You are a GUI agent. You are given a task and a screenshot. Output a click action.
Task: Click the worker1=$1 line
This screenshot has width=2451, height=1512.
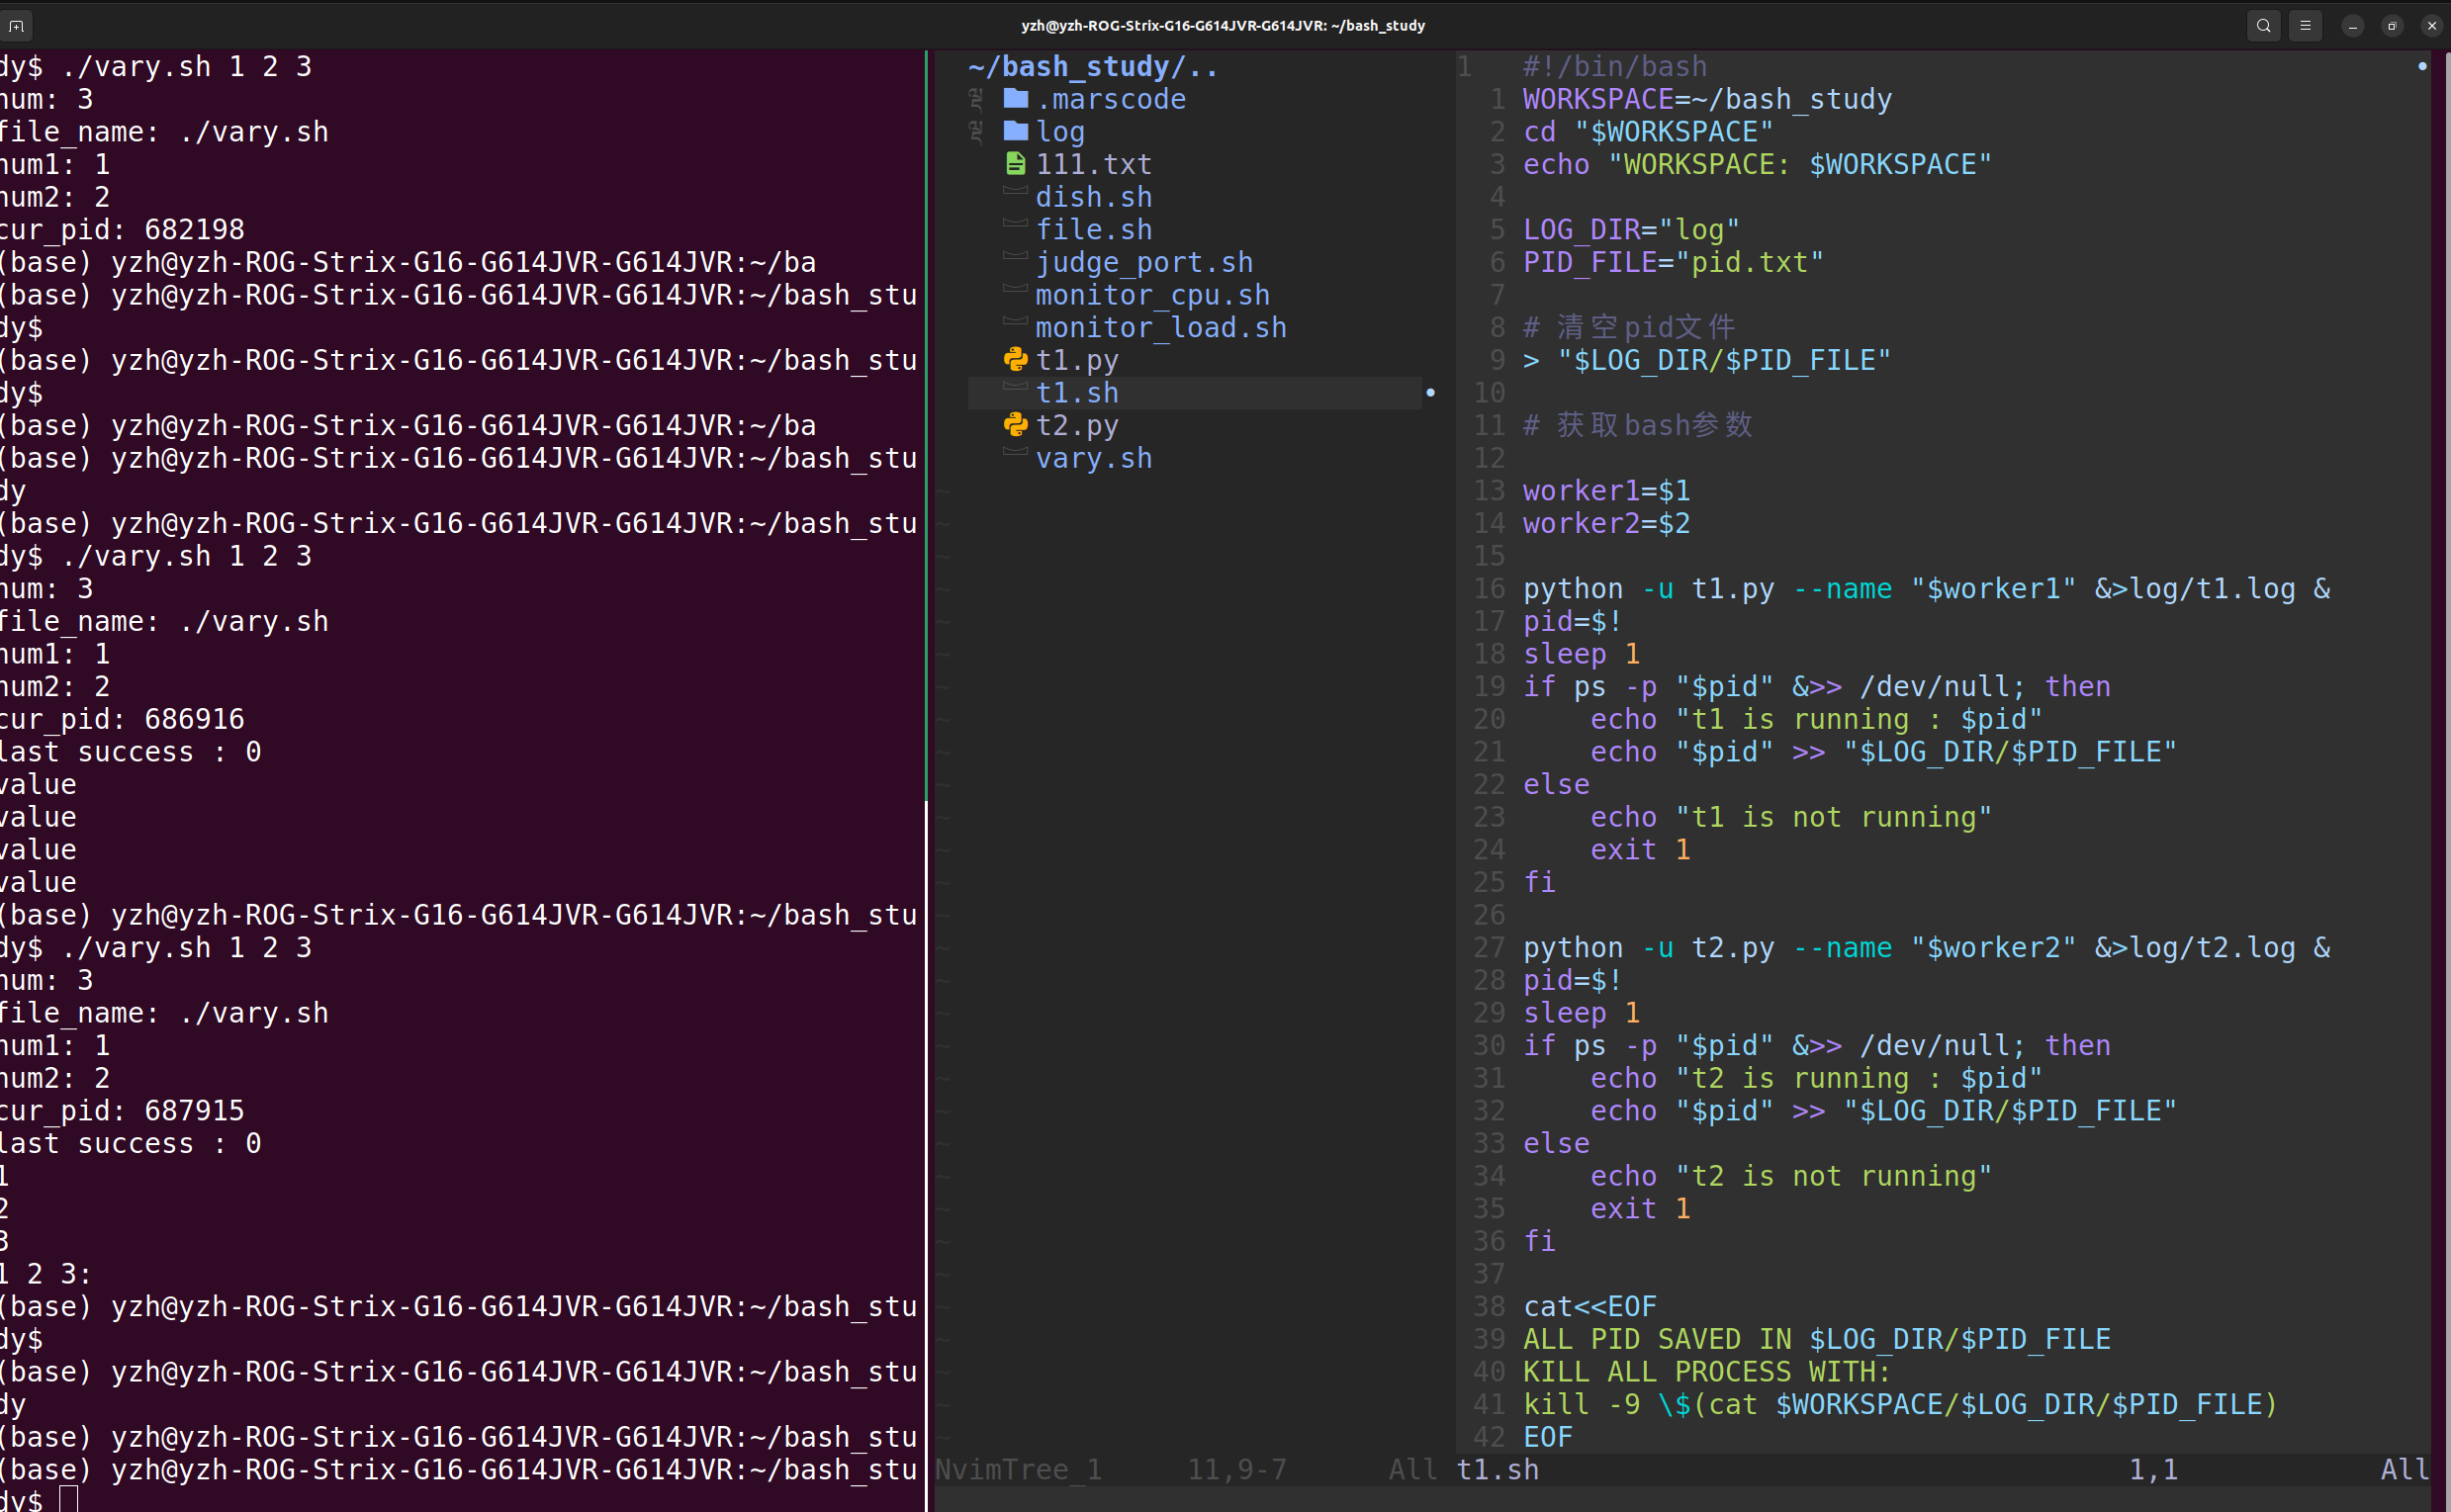point(1606,491)
